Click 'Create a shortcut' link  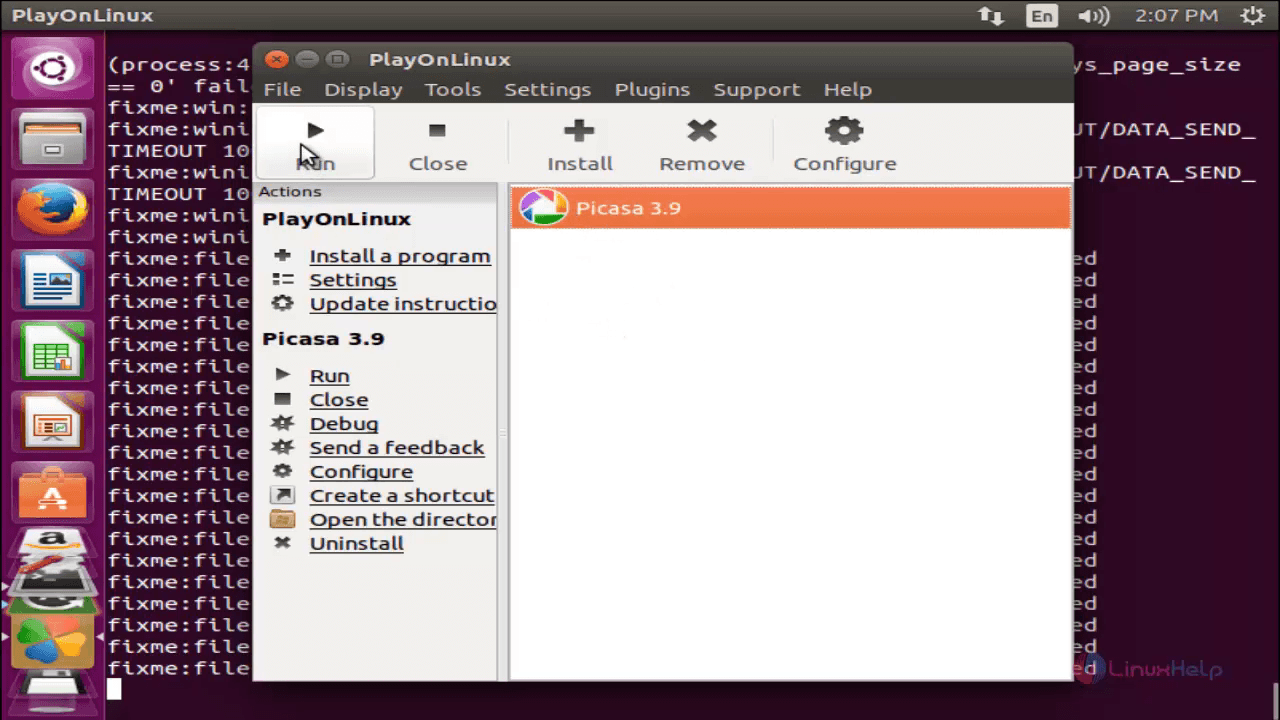tap(402, 496)
